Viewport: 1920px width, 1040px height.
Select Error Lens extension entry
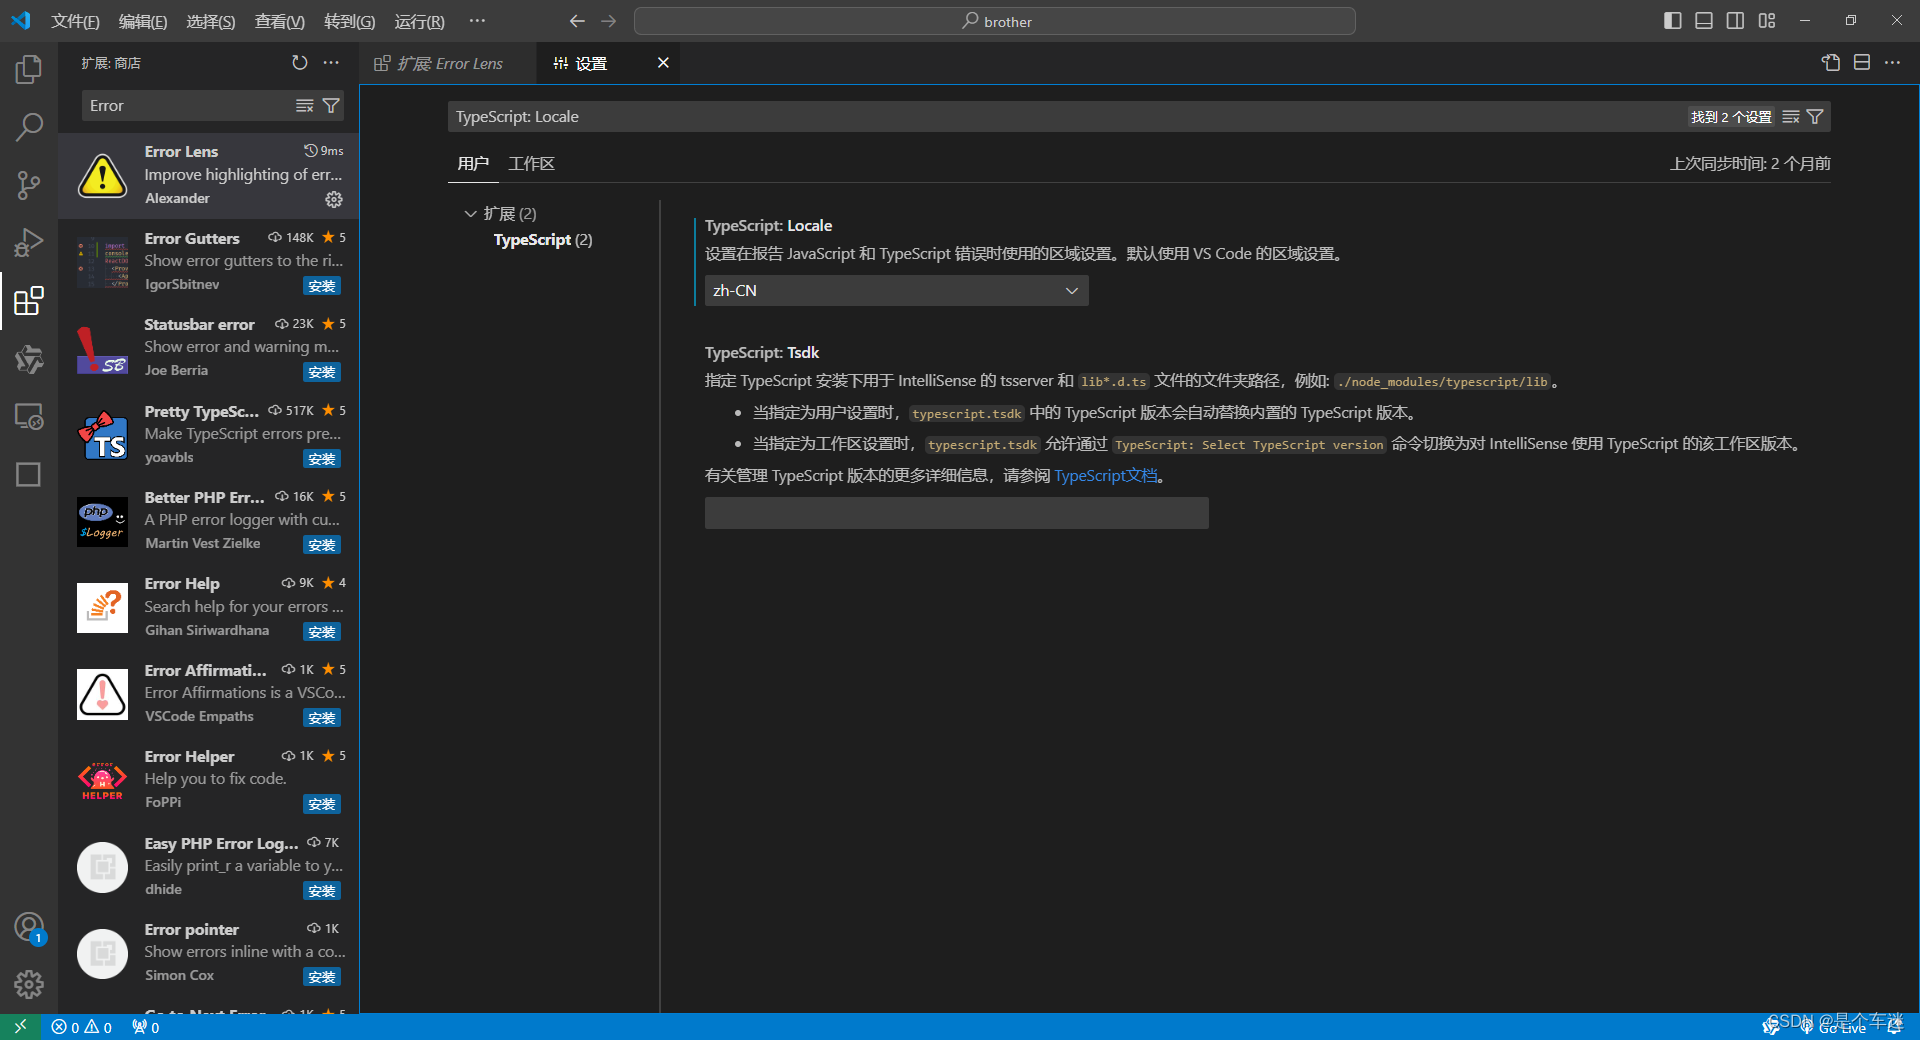pyautogui.click(x=208, y=175)
